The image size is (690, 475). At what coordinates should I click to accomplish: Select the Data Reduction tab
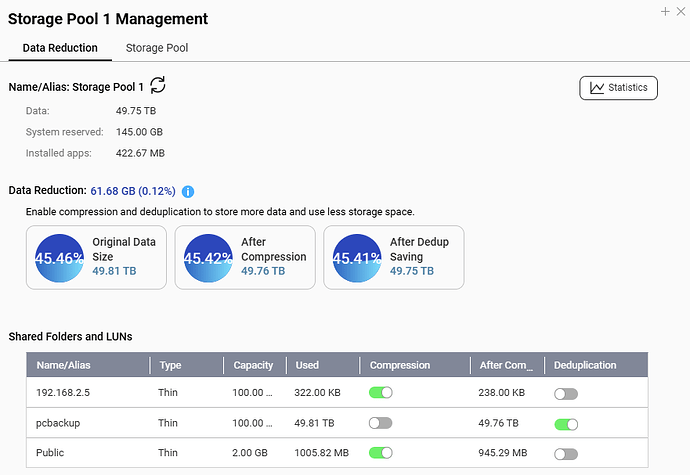60,48
